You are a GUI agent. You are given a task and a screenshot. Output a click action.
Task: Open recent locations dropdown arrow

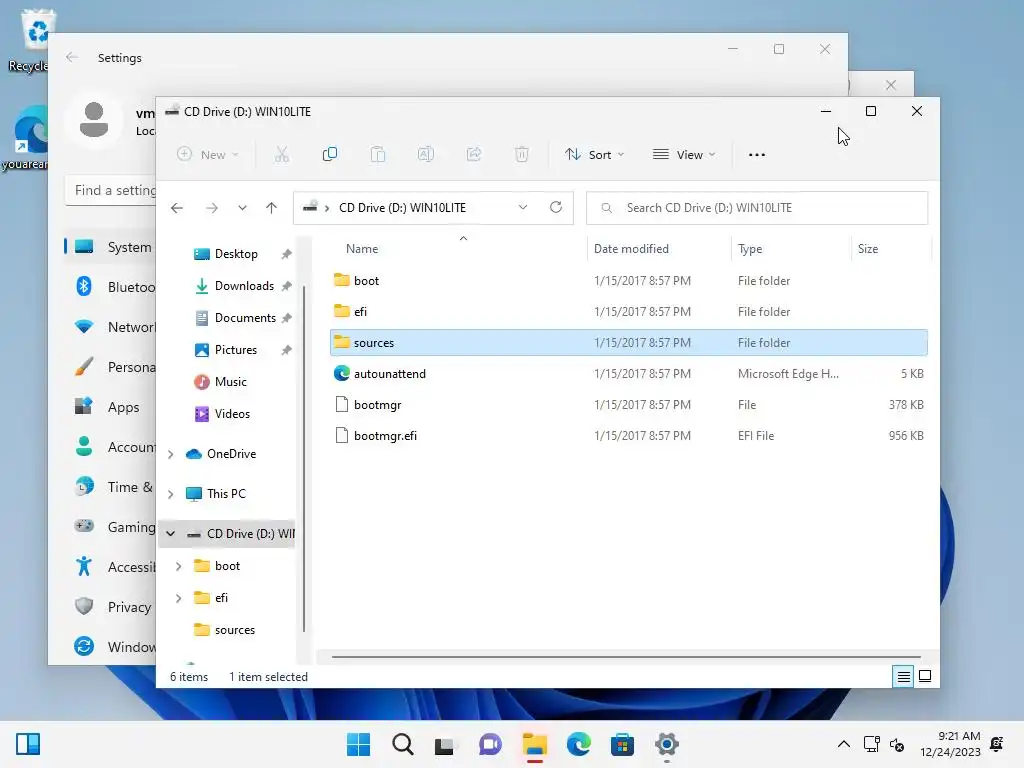(x=242, y=208)
